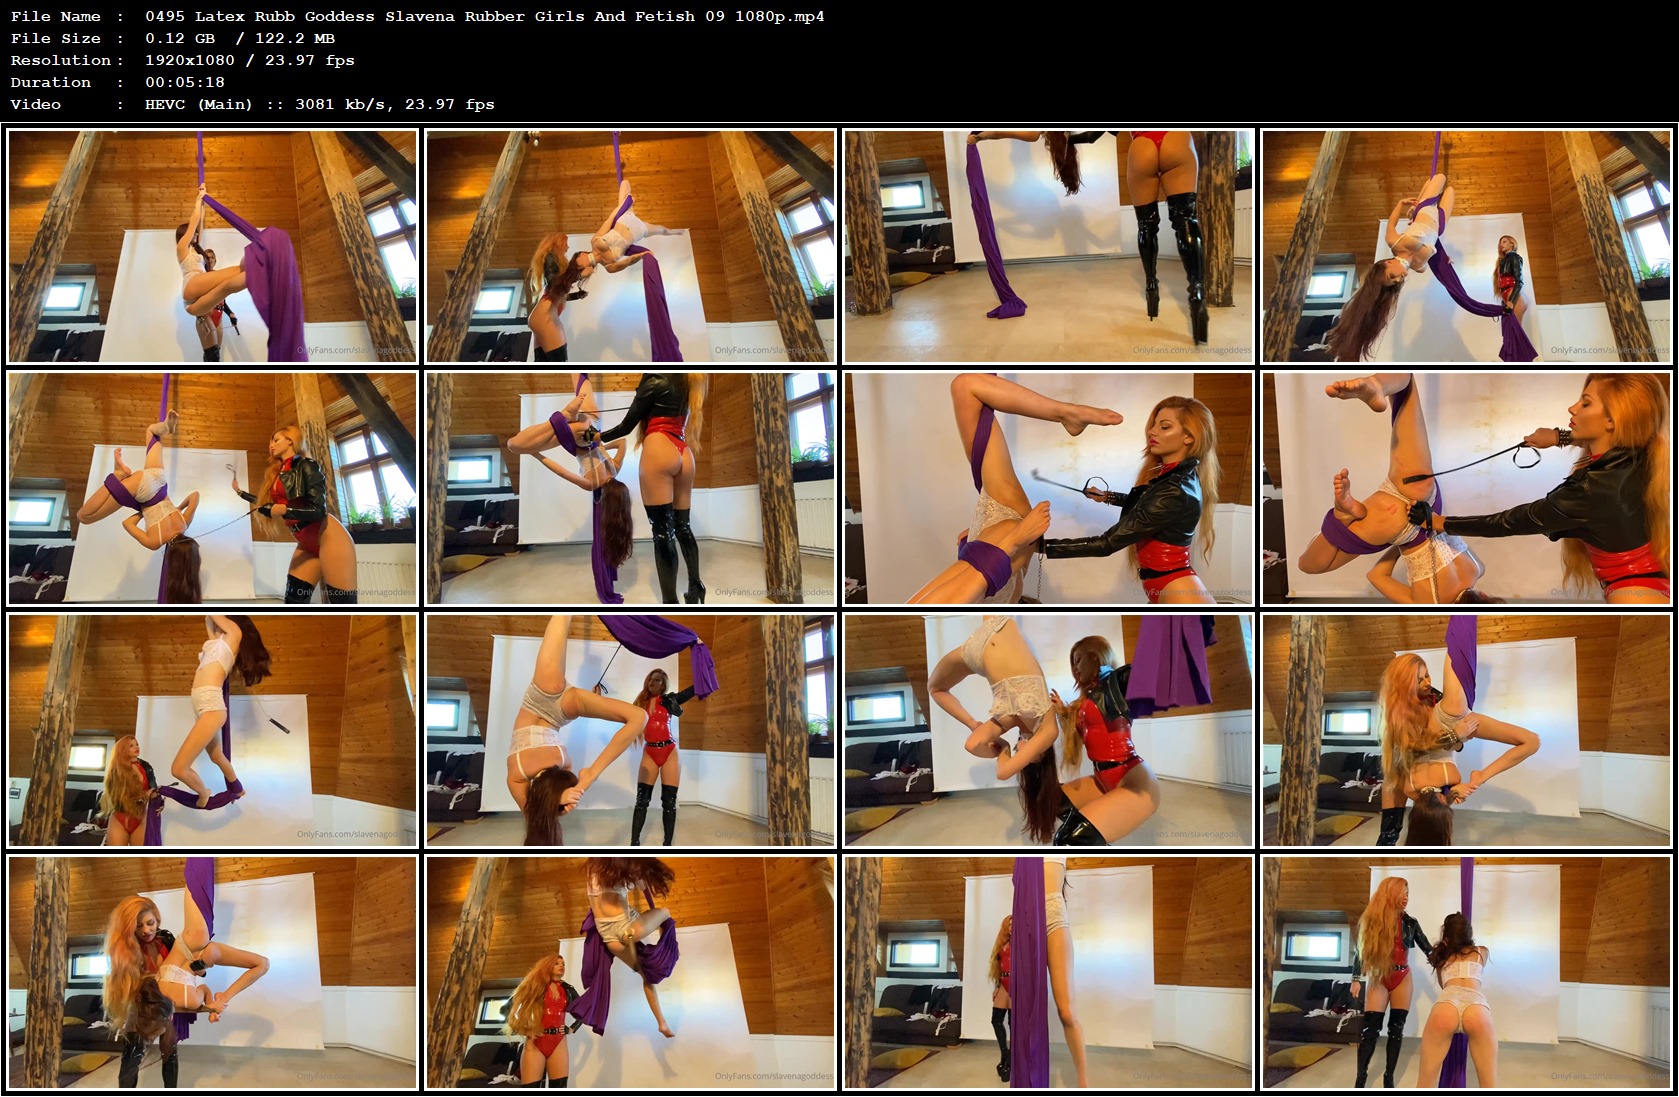Image resolution: width=1679 pixels, height=1097 pixels.
Task: Open the third preview in the top row
Action: pyautogui.click(x=1050, y=245)
